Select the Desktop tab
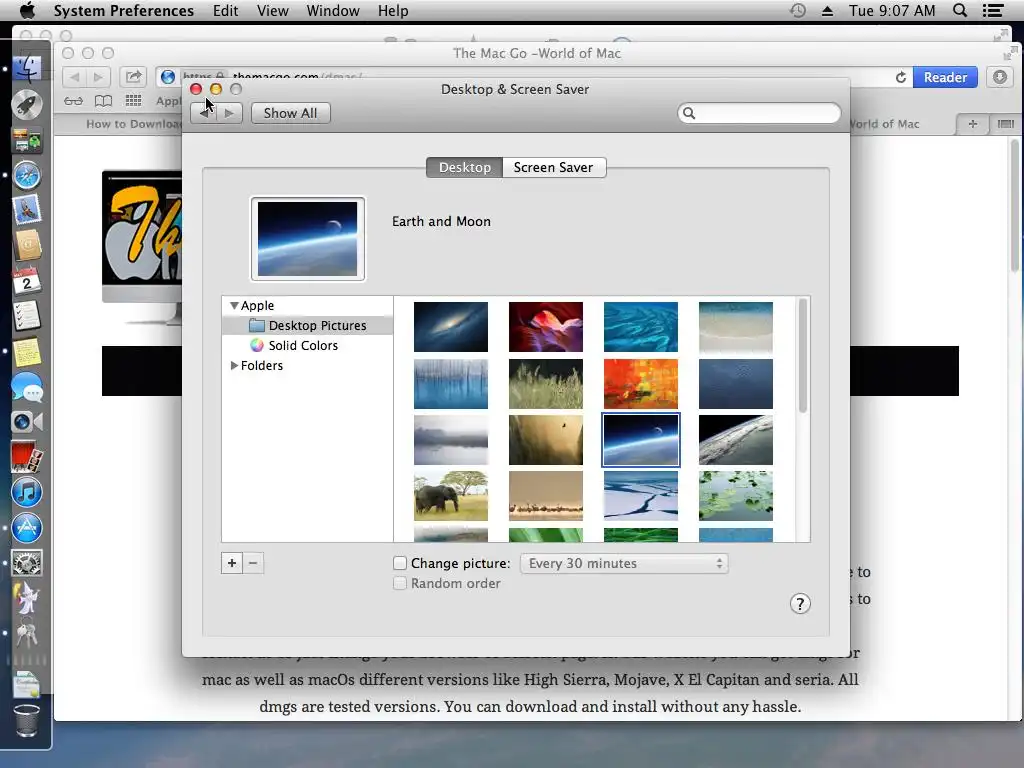The width and height of the screenshot is (1024, 768). (464, 167)
